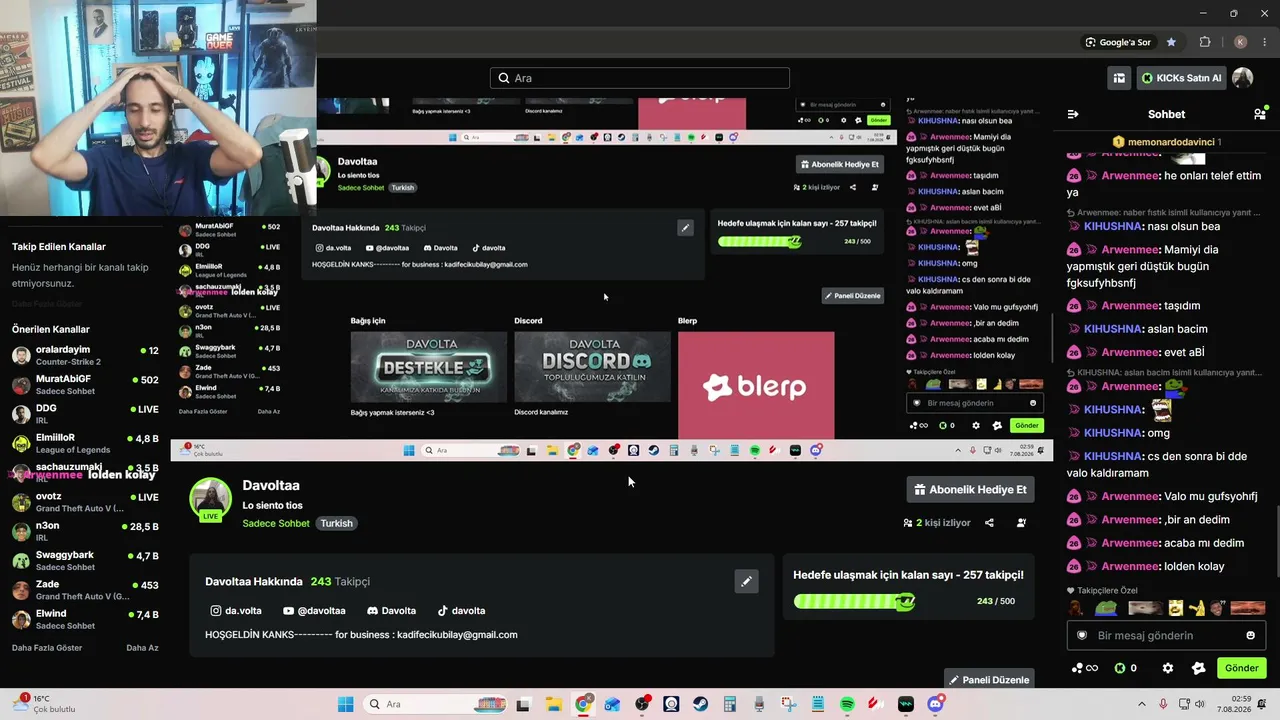Open Calculator from the taskbar

[729, 704]
